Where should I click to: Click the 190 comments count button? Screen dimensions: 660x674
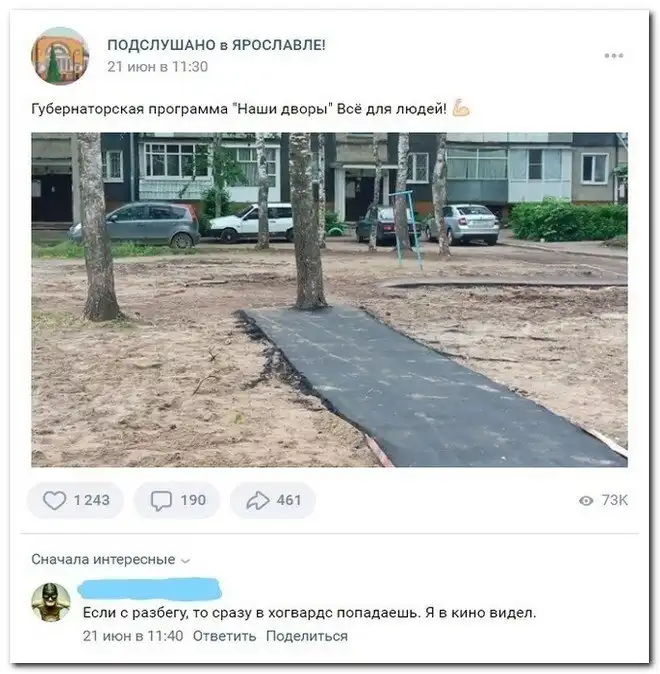(x=177, y=500)
